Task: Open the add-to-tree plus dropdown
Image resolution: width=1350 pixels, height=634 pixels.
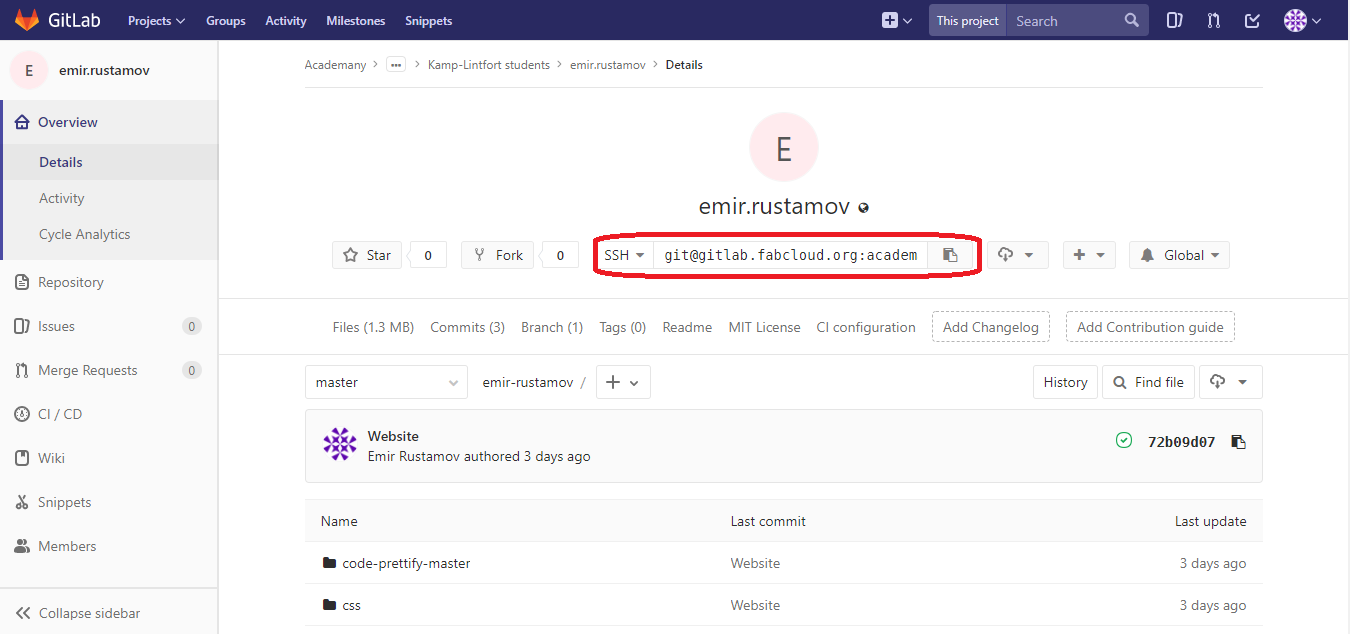Action: tap(623, 382)
